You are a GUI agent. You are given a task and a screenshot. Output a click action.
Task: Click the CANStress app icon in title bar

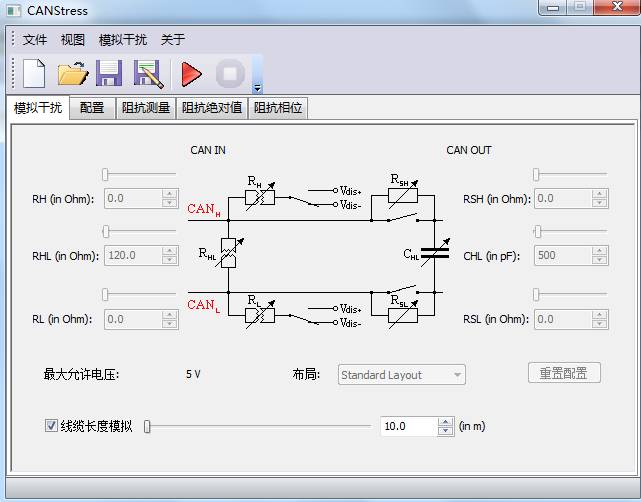click(12, 11)
